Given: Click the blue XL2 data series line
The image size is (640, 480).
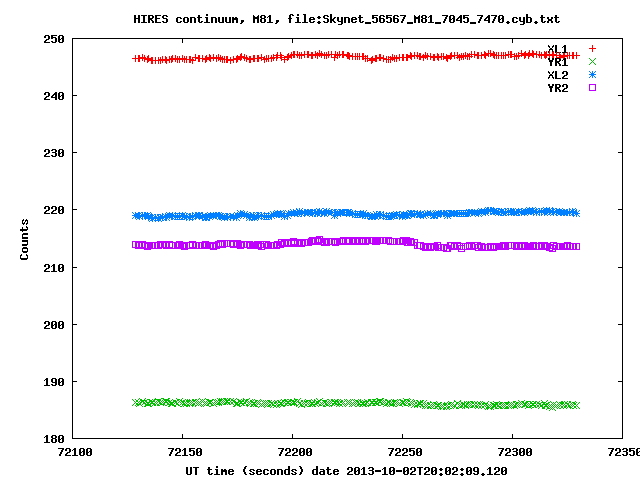Looking at the screenshot, I should [x=355, y=214].
